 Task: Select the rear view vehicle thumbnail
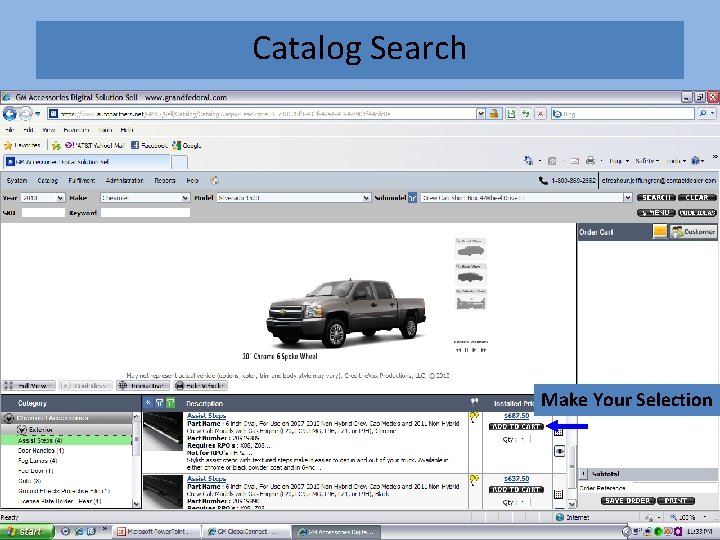coord(471,274)
